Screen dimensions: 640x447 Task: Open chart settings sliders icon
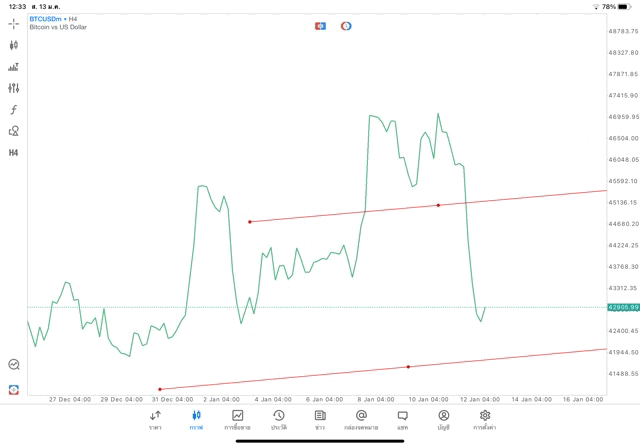[x=14, y=88]
